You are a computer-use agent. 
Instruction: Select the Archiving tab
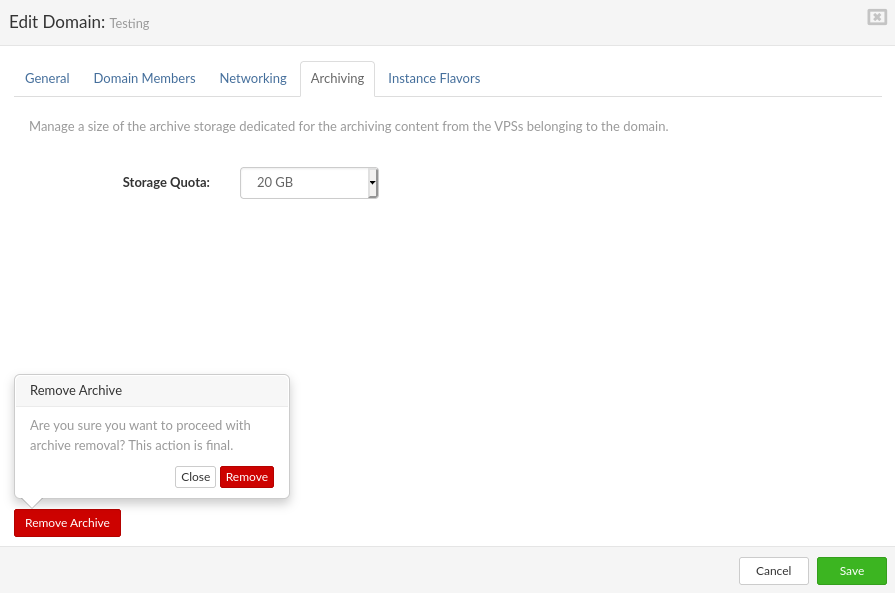337,78
